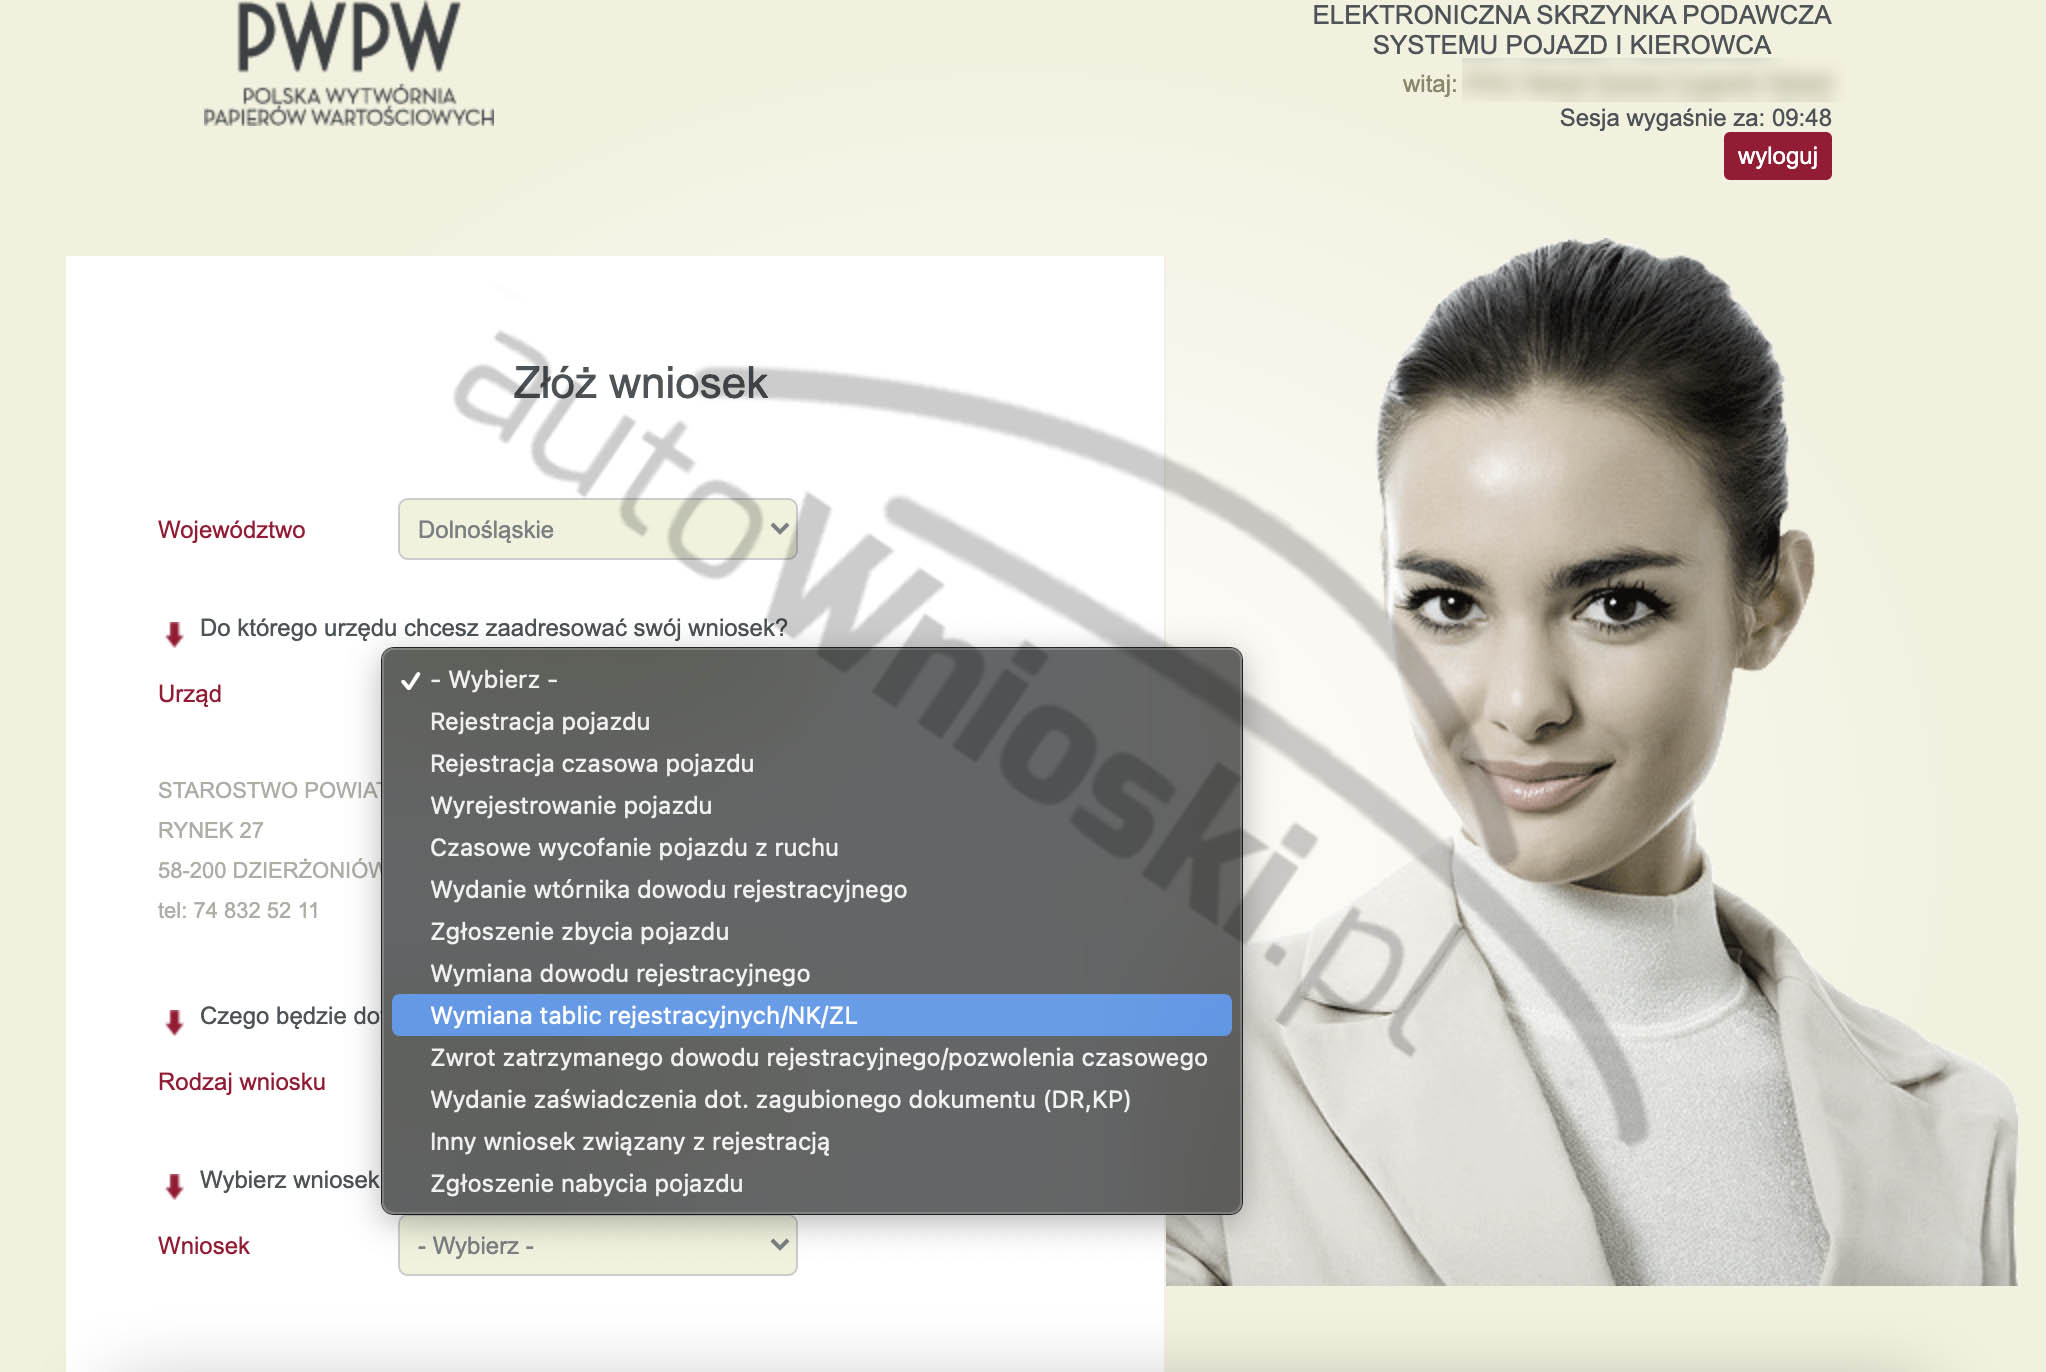The image size is (2046, 1372).
Task: Choose Czasowe wycofanie pojazdu z ruchu
Action: 634,848
